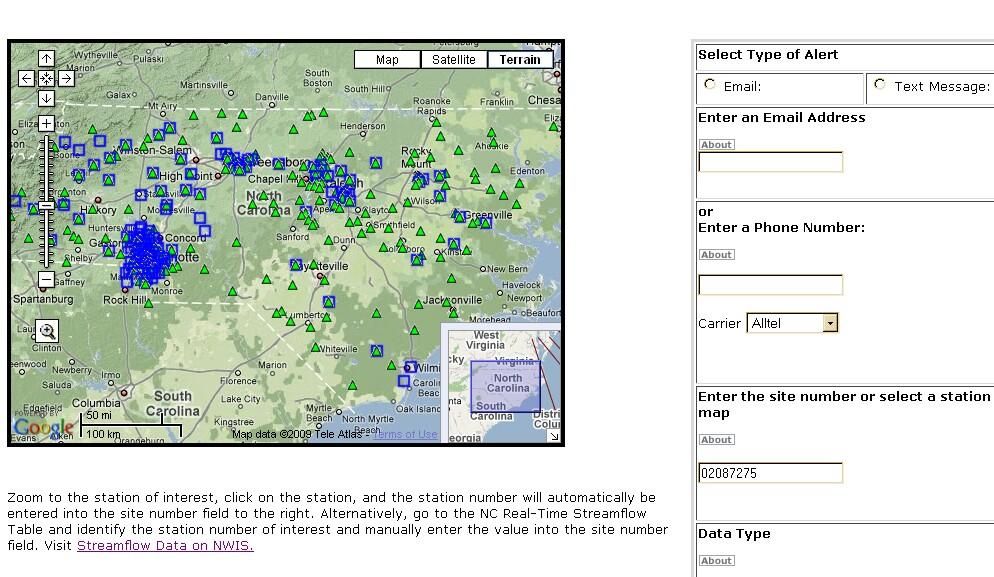Click the zoom slider handle on map

(x=47, y=205)
